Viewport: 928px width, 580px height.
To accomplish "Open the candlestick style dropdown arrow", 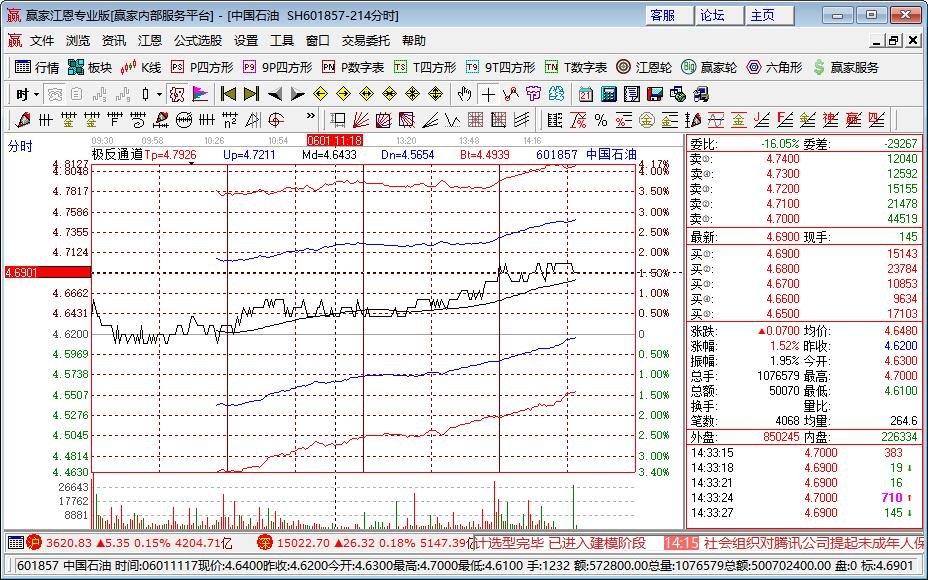I will (x=159, y=94).
